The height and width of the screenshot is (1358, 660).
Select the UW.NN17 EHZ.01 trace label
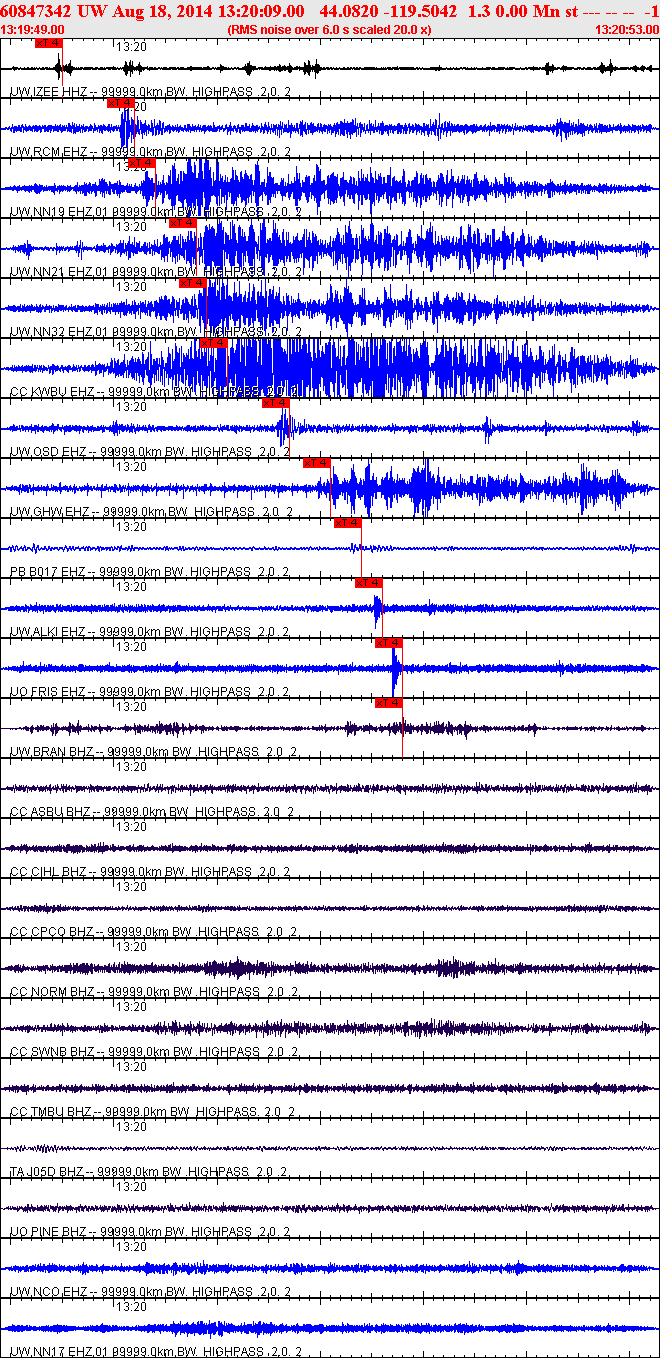pyautogui.click(x=59, y=1351)
